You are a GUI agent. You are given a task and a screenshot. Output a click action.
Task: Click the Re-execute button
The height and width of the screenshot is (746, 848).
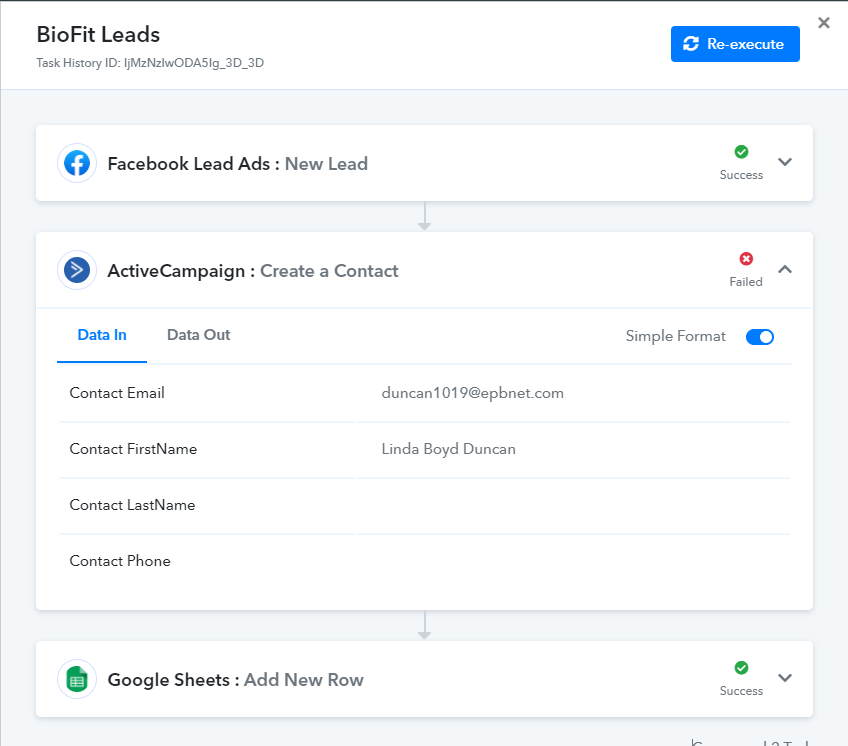tap(735, 44)
